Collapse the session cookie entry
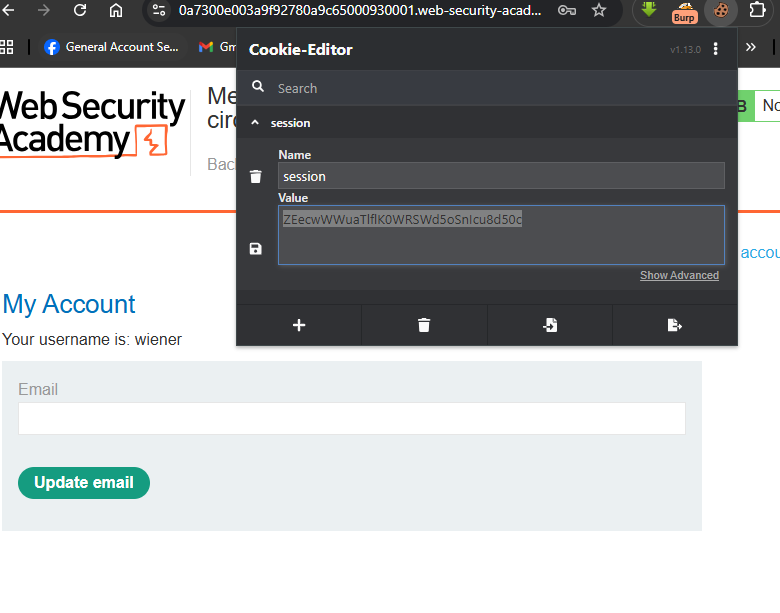Image resolution: width=780 pixels, height=613 pixels. coord(255,122)
